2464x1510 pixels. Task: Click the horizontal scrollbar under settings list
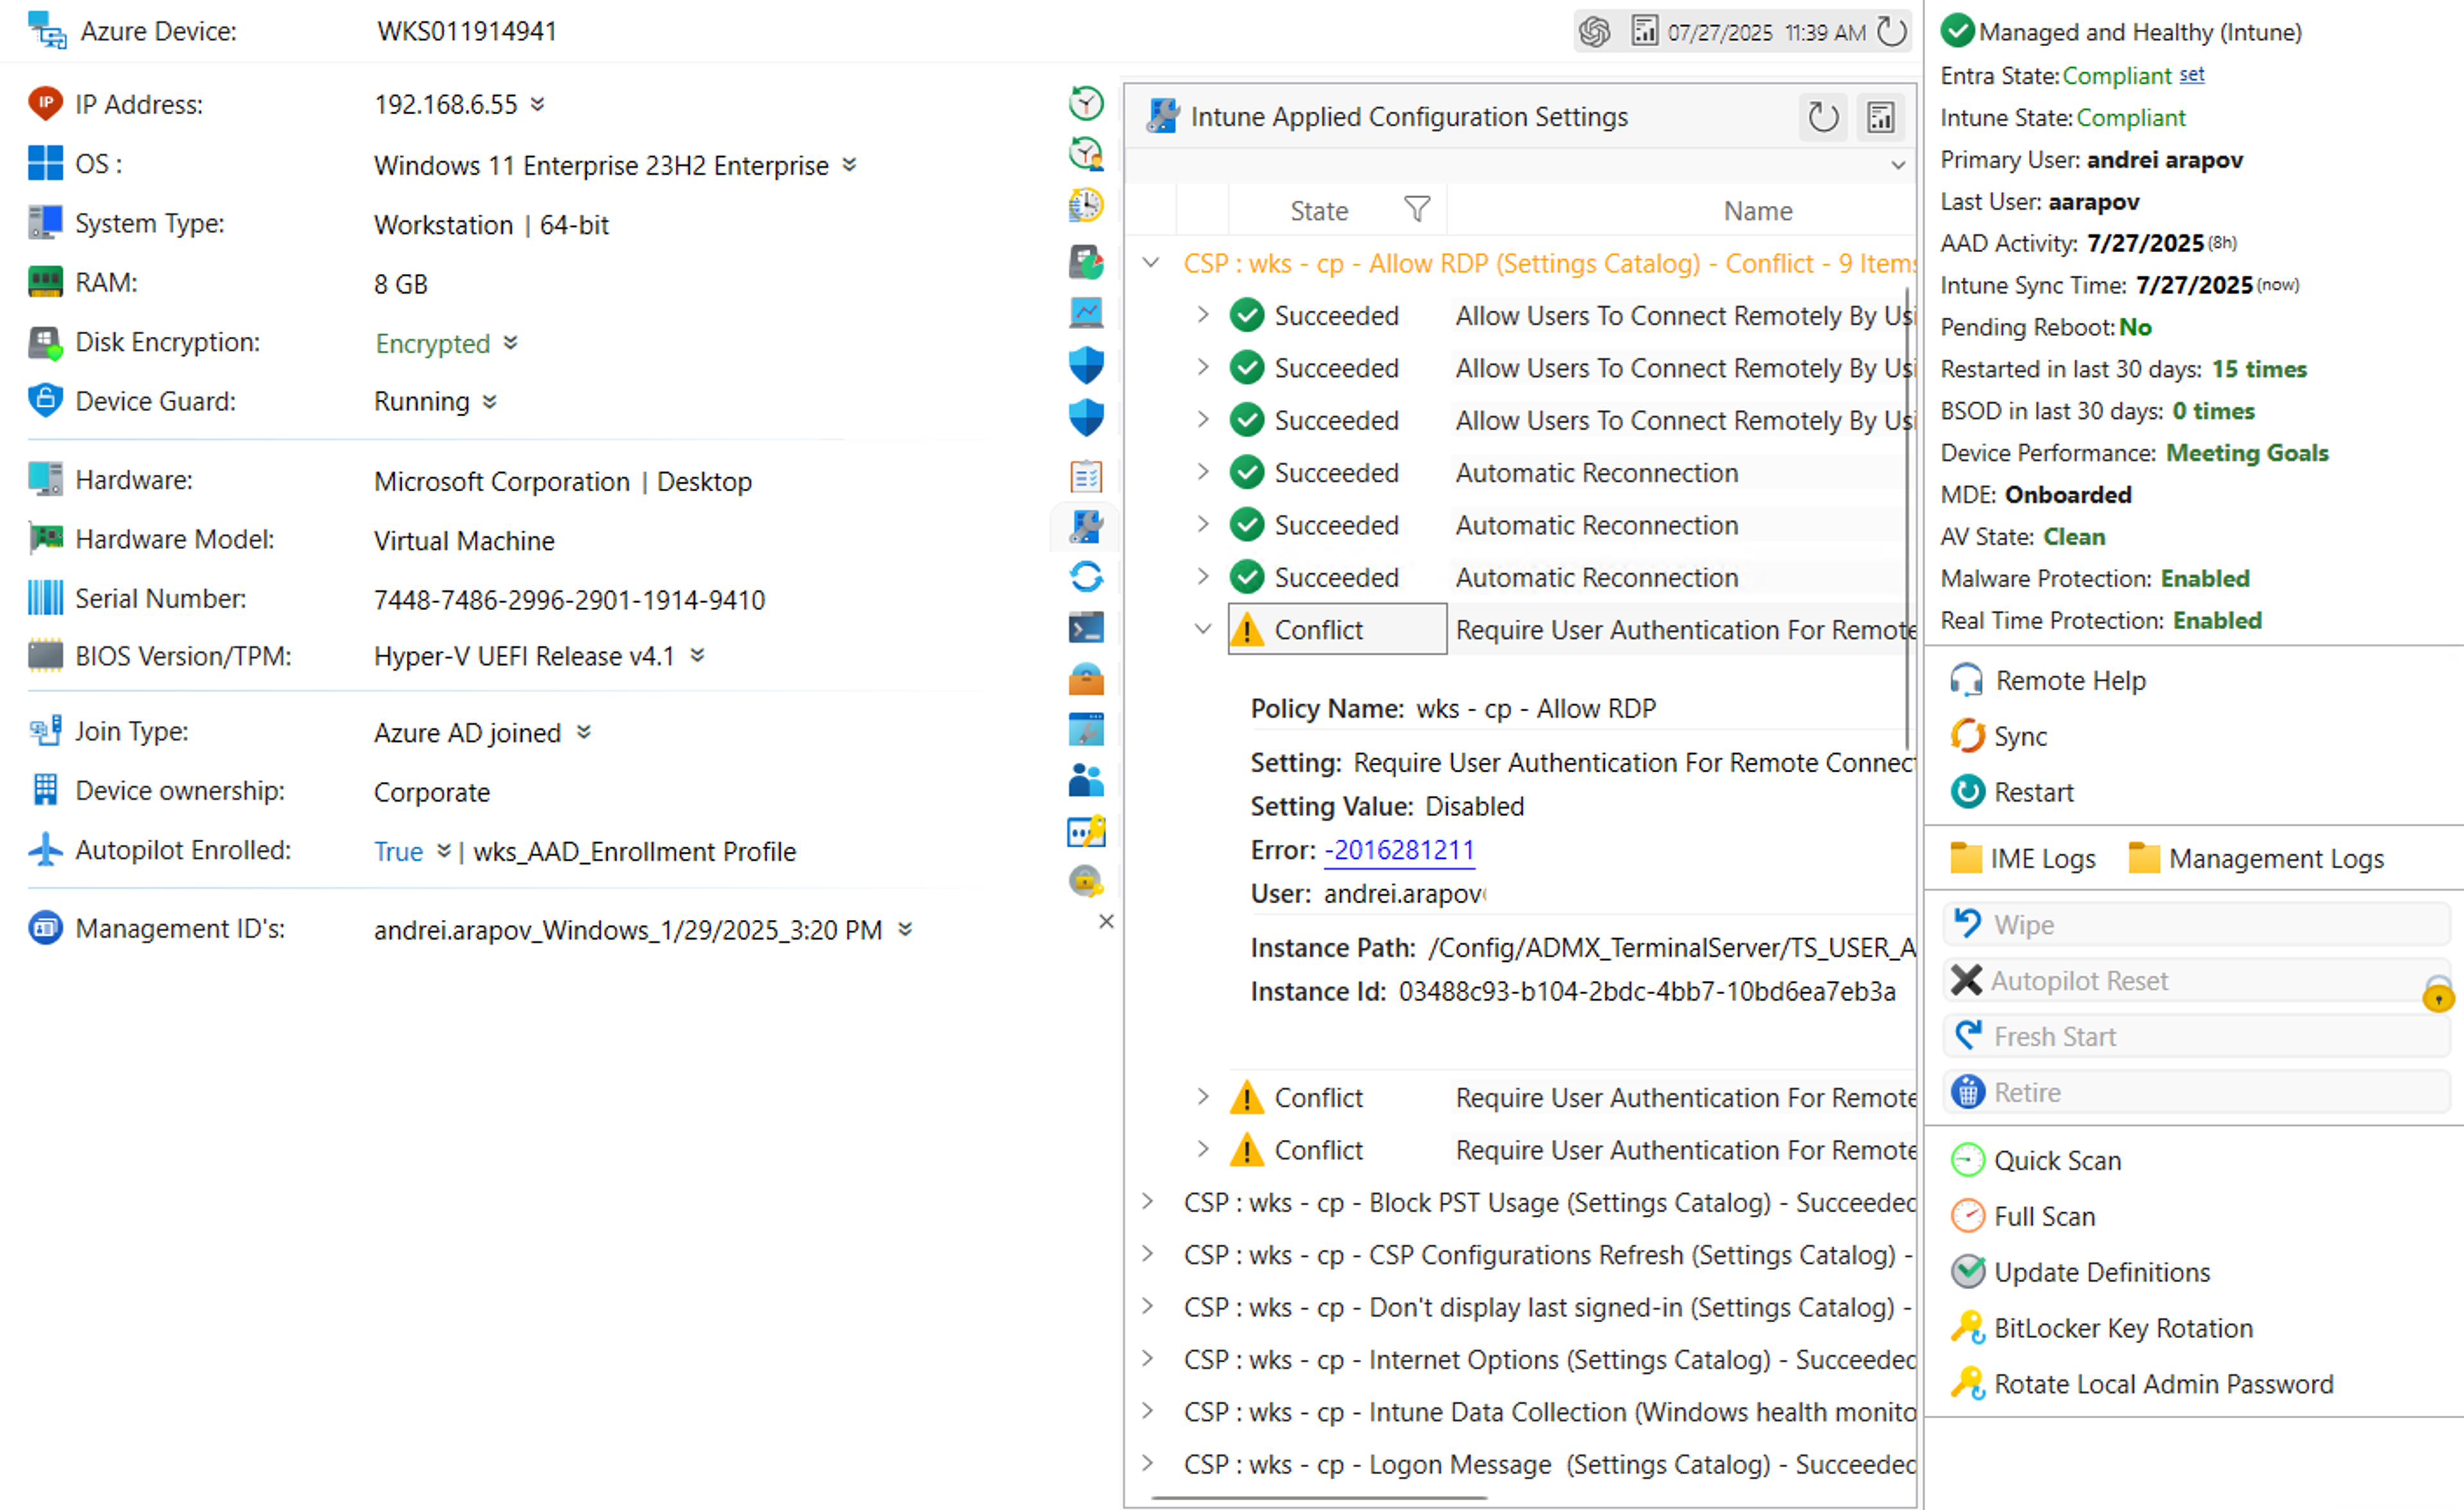pyautogui.click(x=1319, y=1497)
